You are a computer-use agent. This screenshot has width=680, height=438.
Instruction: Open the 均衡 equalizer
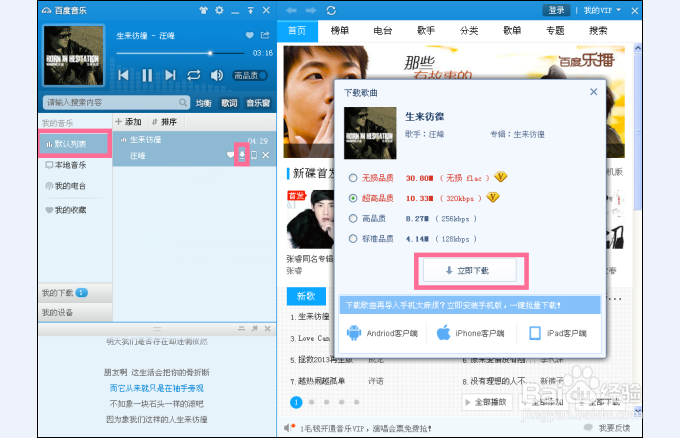(203, 103)
